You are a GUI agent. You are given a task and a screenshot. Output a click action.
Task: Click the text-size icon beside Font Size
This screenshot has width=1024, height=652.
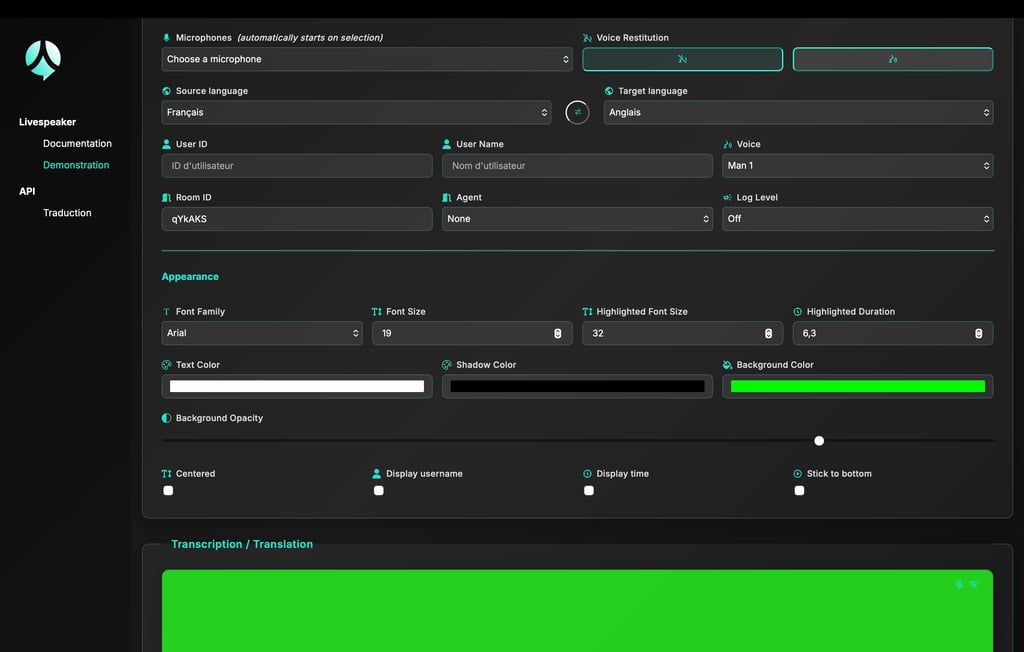[377, 312]
